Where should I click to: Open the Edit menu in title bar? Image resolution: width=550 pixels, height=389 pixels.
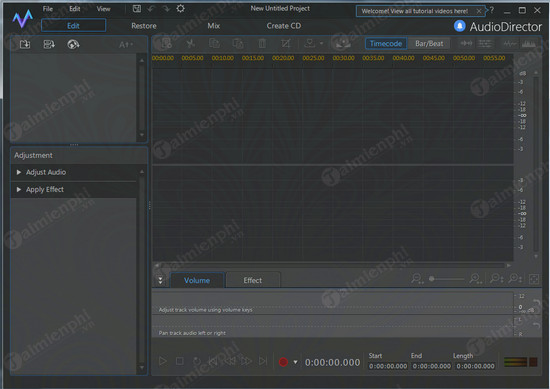coord(74,9)
